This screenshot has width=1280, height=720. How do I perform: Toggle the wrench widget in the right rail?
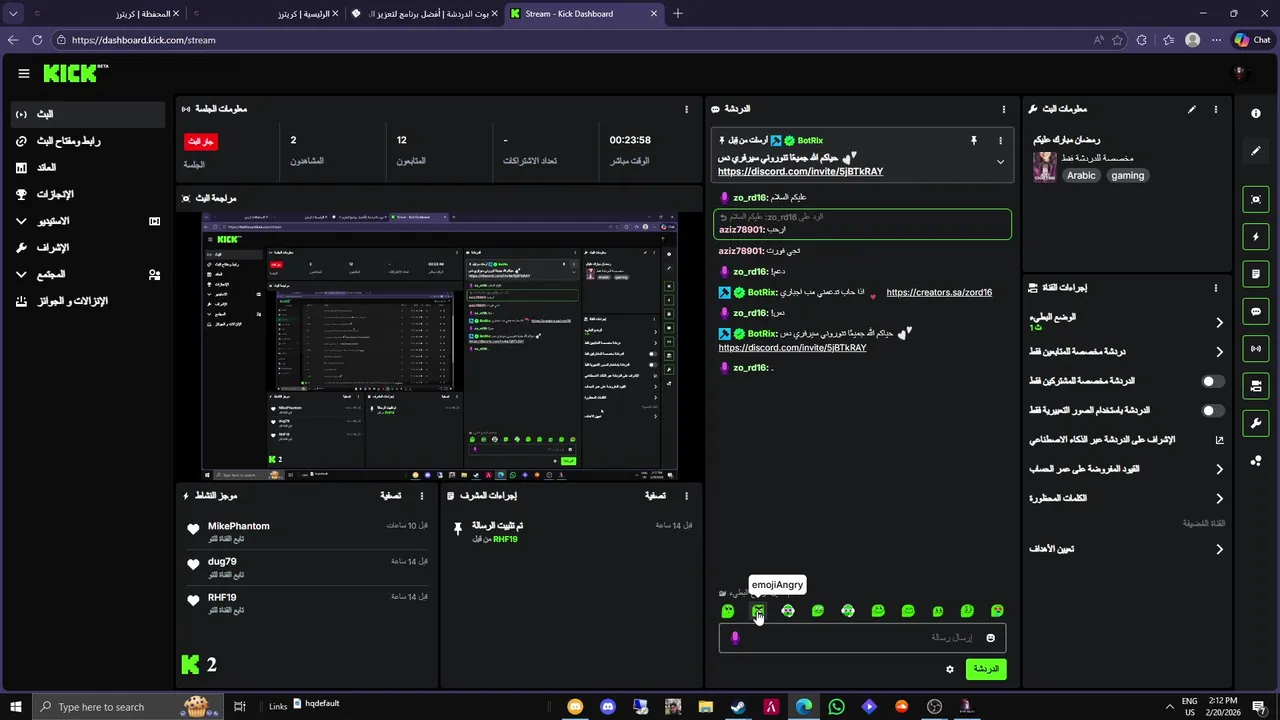[x=1256, y=423]
